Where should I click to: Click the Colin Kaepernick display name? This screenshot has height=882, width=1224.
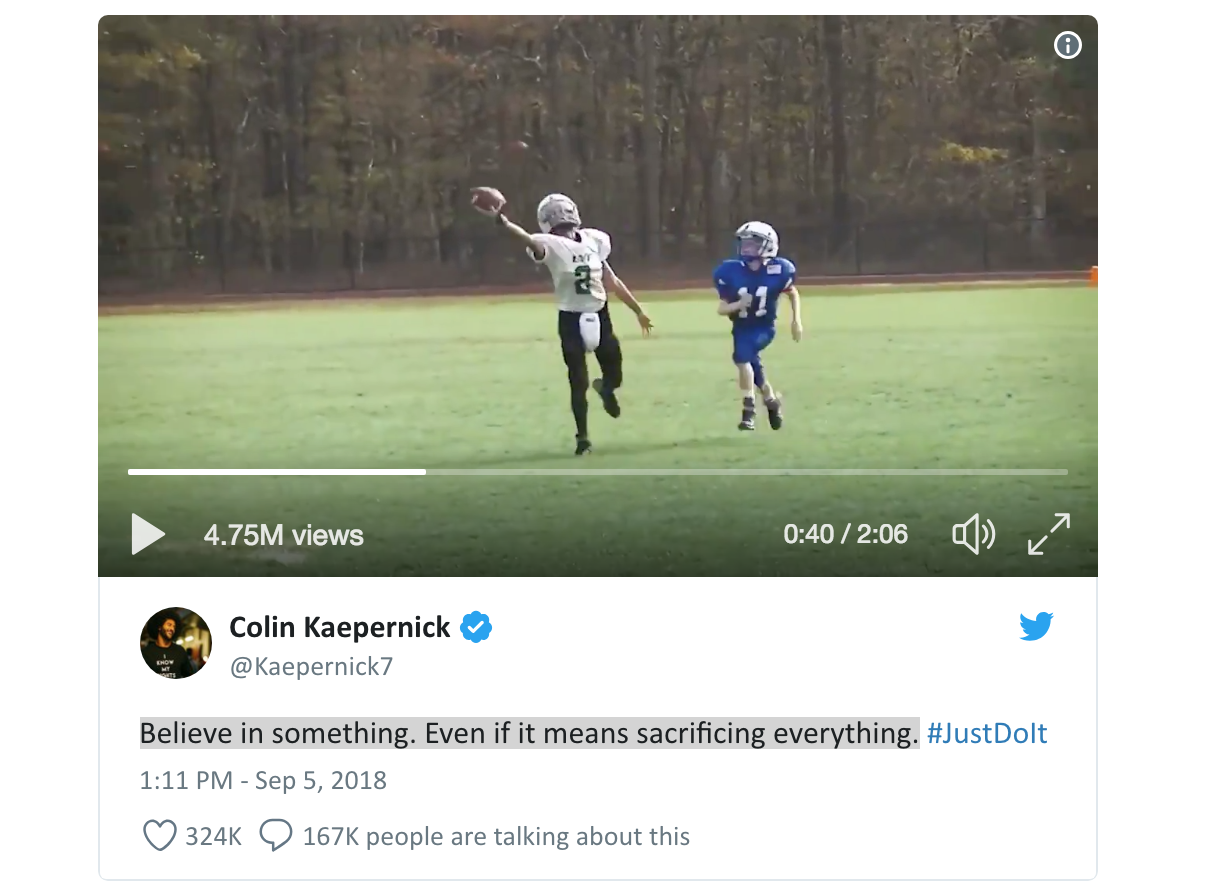pos(340,628)
